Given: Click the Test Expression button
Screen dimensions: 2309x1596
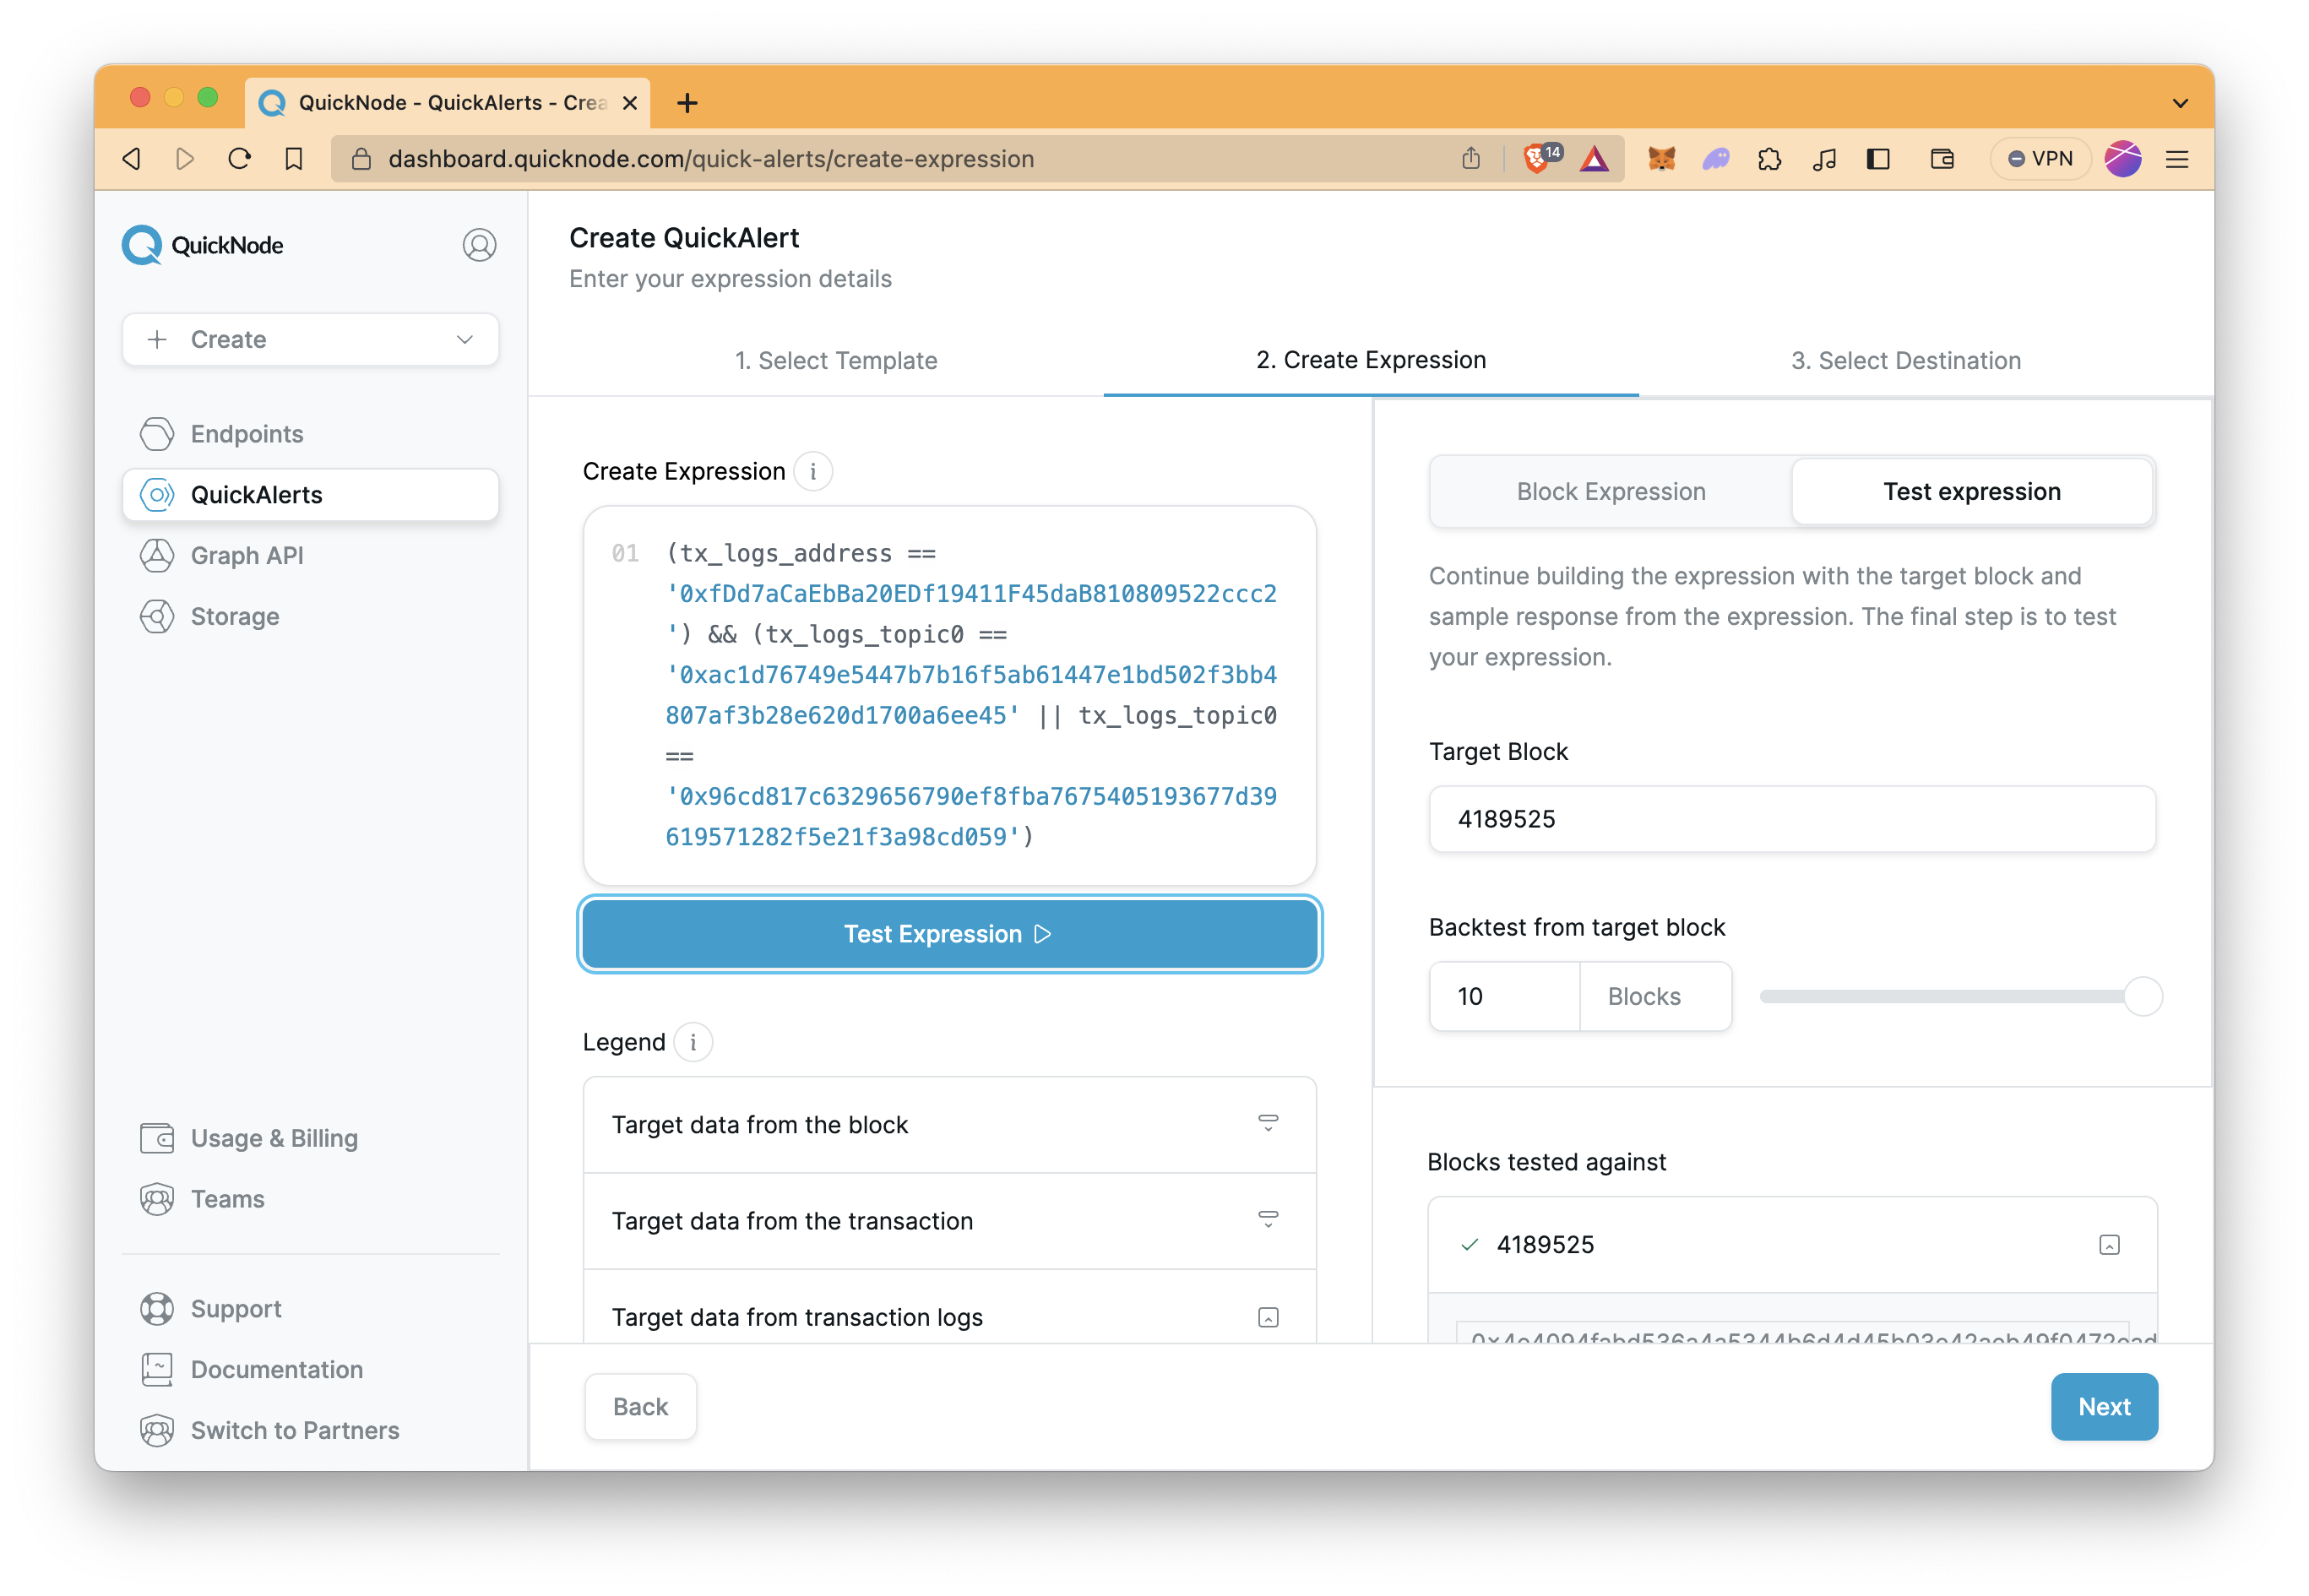Looking at the screenshot, I should (x=949, y=934).
